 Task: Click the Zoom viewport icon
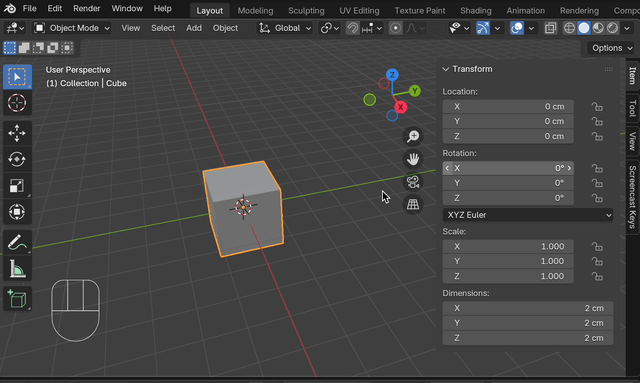click(x=413, y=136)
